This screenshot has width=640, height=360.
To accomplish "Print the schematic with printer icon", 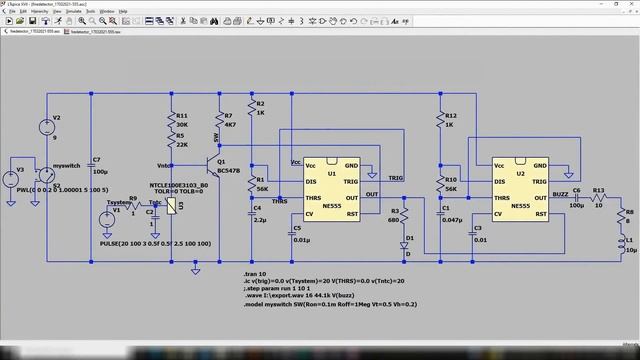I will click(238, 21).
